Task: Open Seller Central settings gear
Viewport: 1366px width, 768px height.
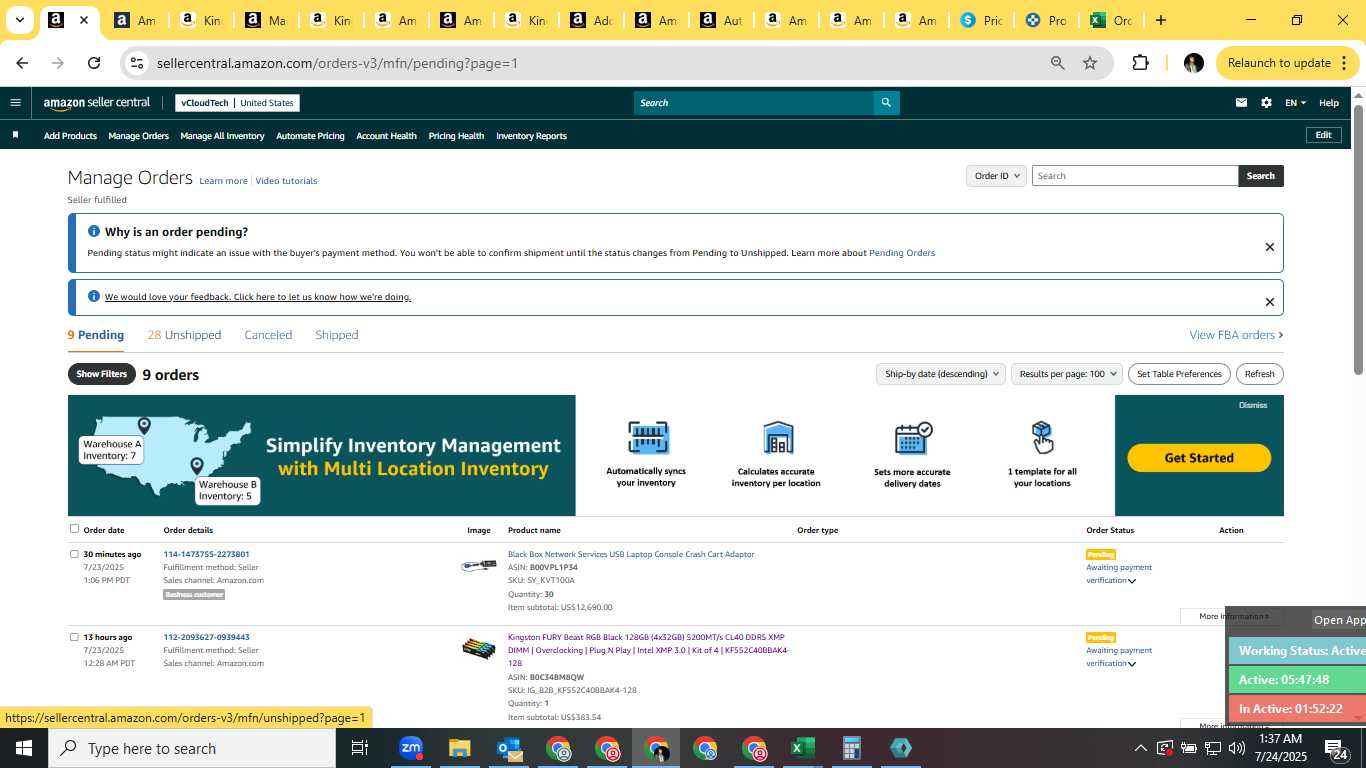Action: click(x=1266, y=102)
